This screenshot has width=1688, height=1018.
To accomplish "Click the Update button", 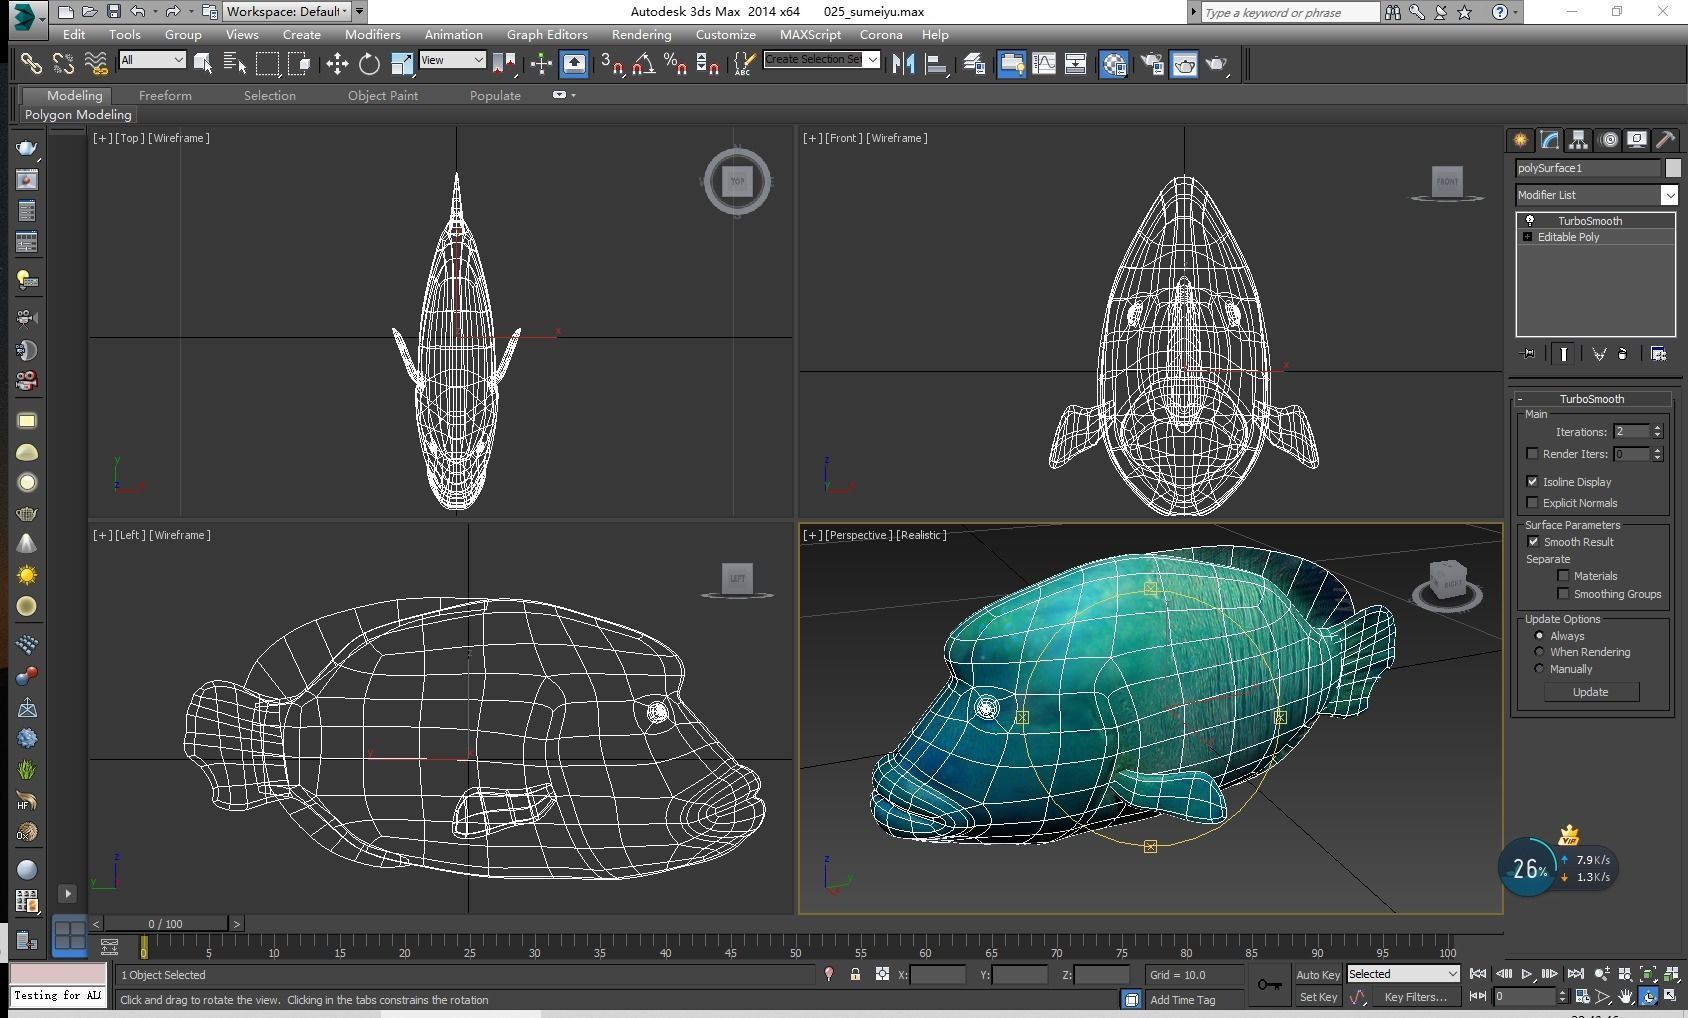I will point(1590,692).
